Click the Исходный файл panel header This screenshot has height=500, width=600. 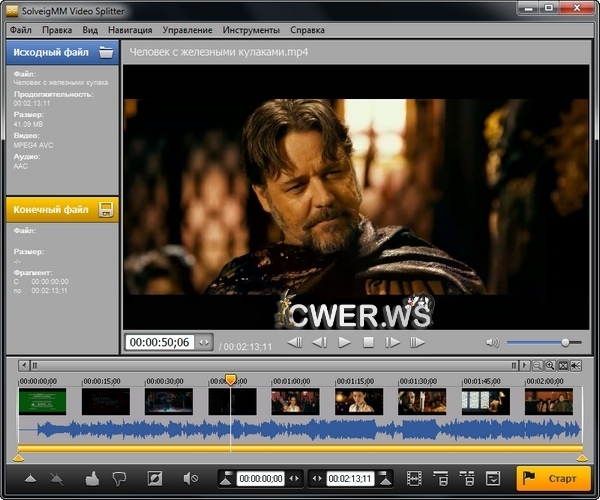coord(50,53)
